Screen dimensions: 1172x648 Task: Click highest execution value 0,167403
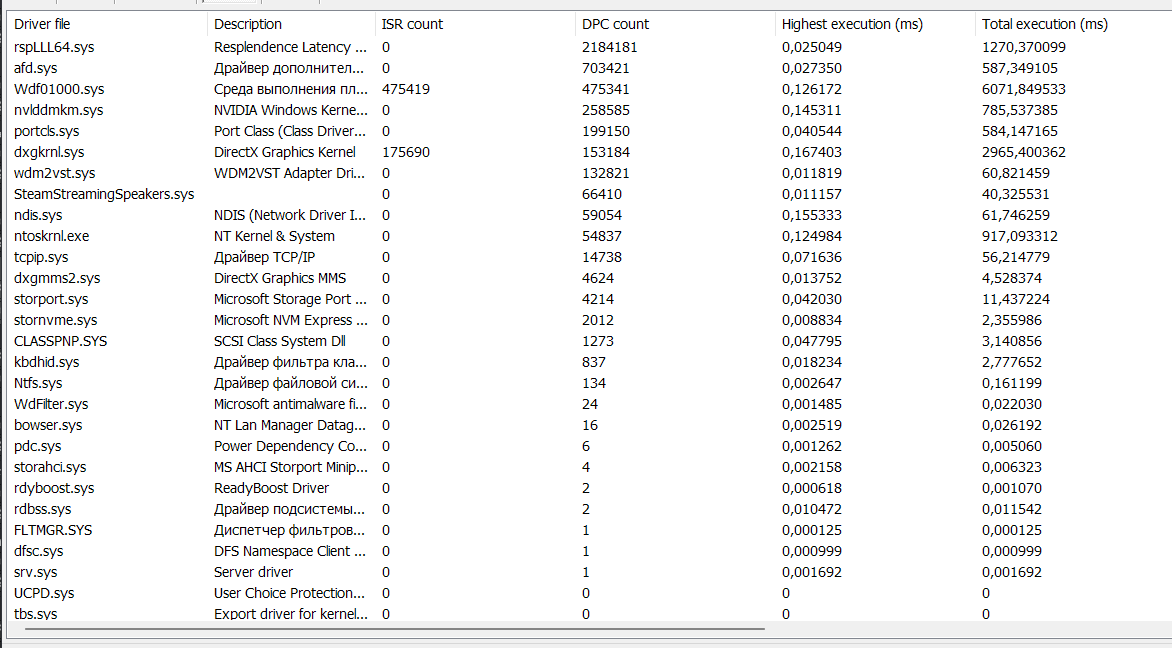click(x=812, y=152)
